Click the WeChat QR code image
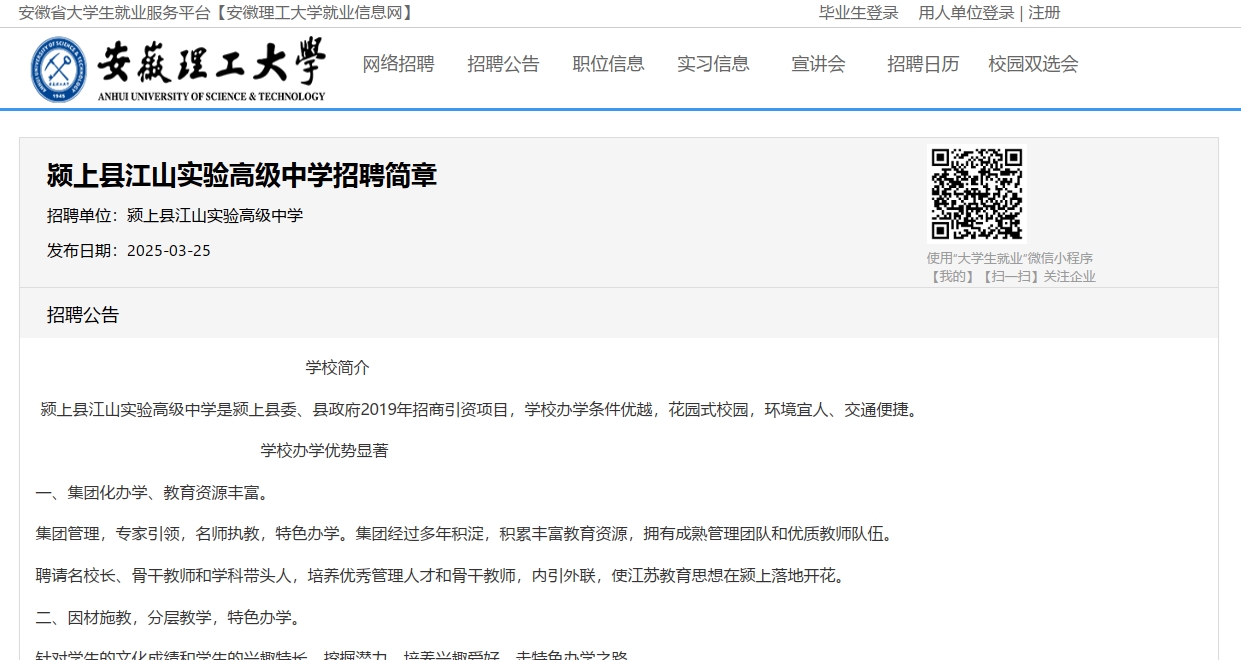This screenshot has width=1241, height=660. pyautogui.click(x=976, y=194)
